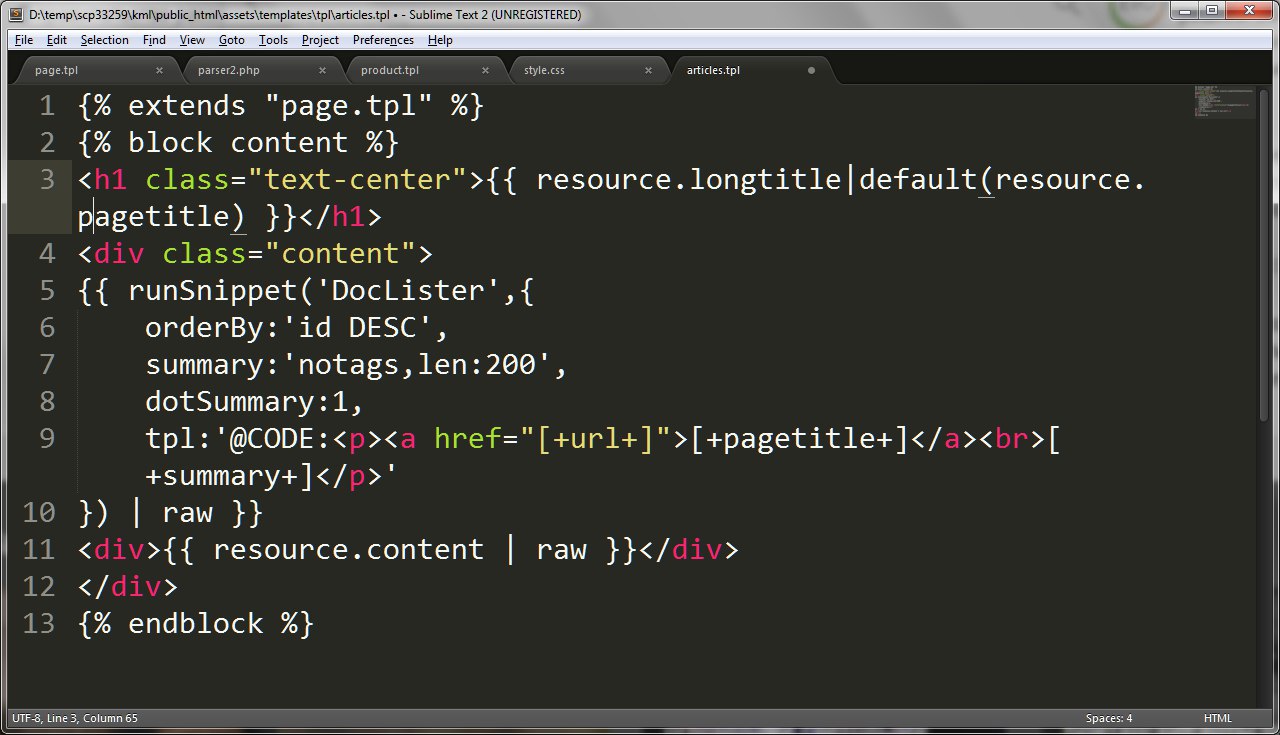This screenshot has height=735, width=1280.
Task: Click class="content" on line 4
Action: pyautogui.click(x=289, y=254)
